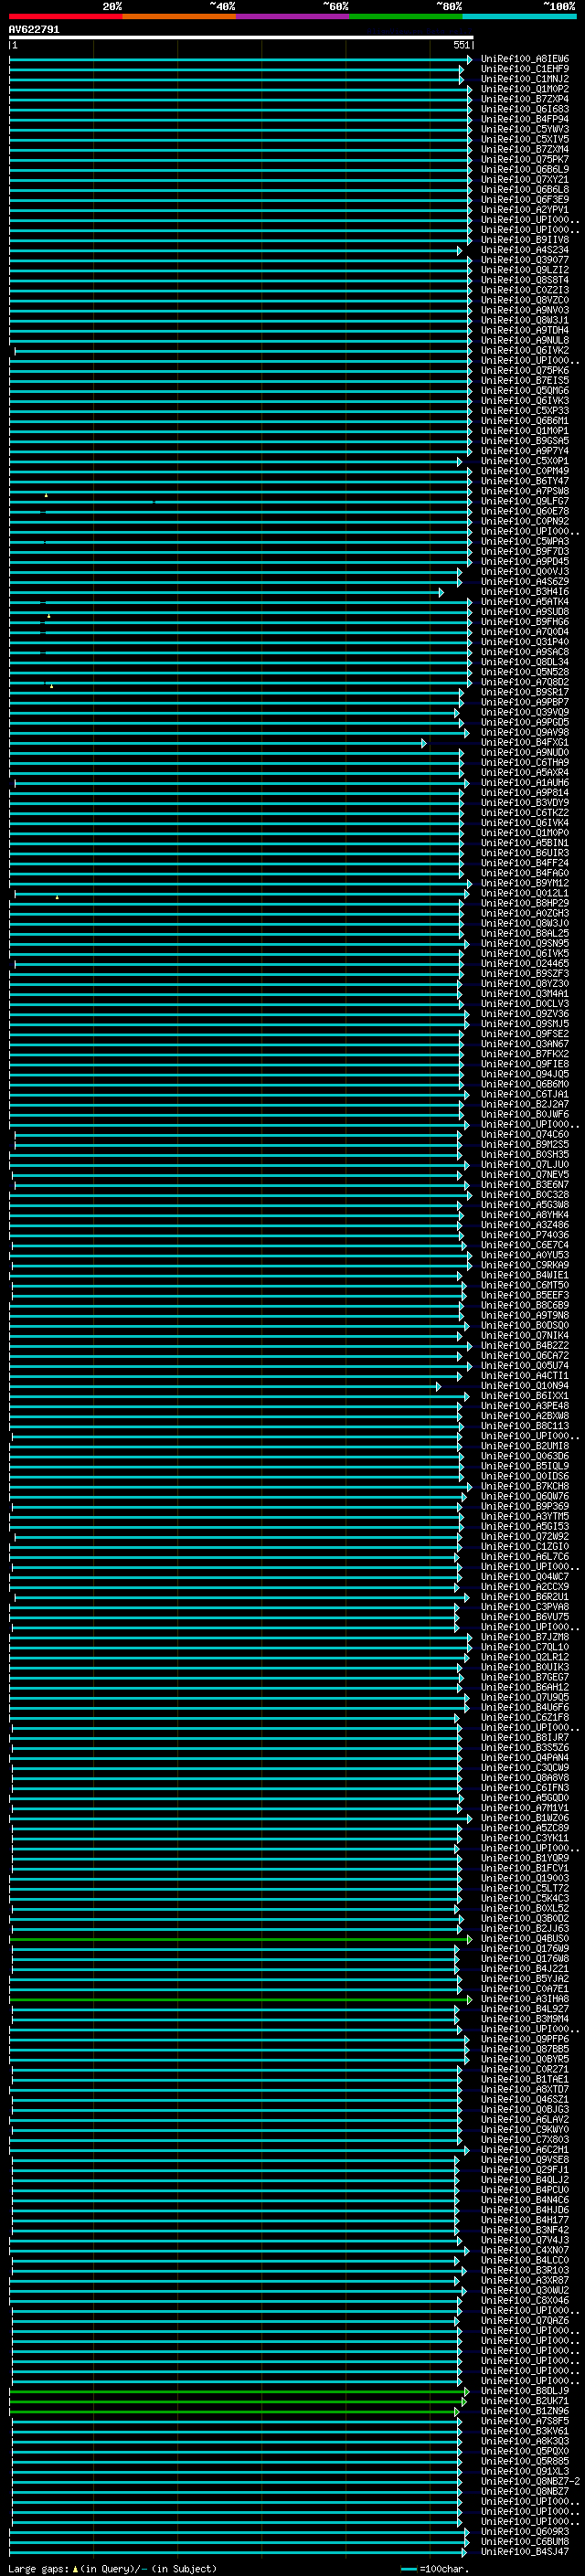Select label UniRef100_C5XIV5
Viewport: 585px width, 2576px height.
coord(524,139)
